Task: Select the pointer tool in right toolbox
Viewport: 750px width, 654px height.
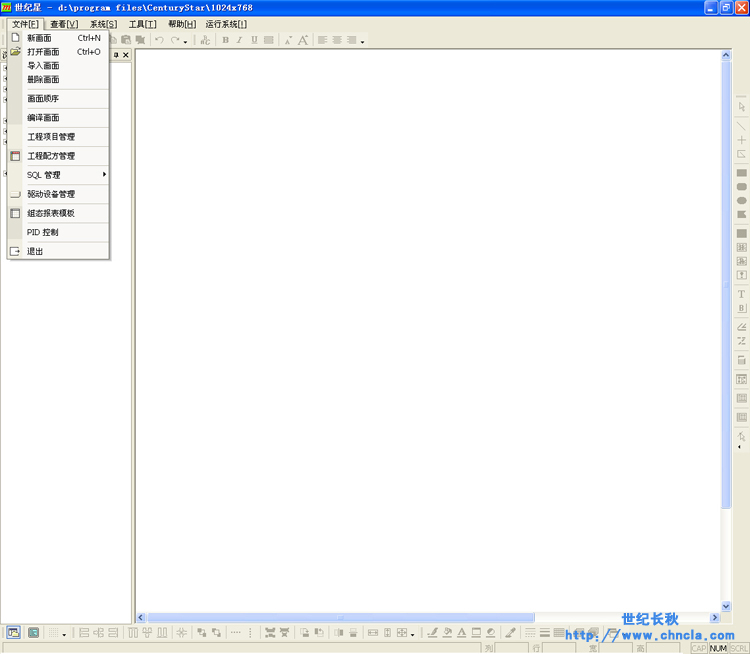Action: click(x=742, y=107)
